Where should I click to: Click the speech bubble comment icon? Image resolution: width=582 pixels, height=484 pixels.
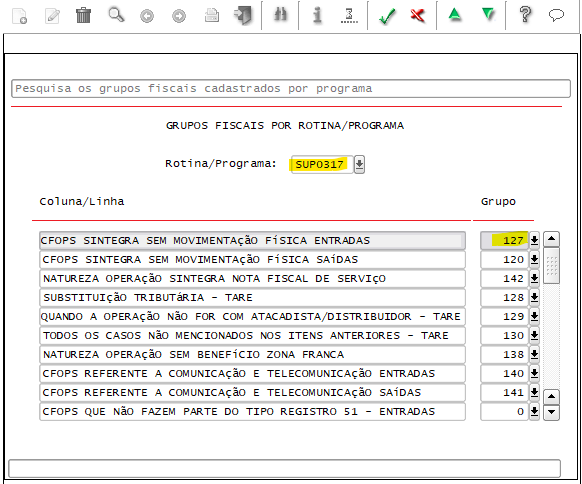[556, 15]
